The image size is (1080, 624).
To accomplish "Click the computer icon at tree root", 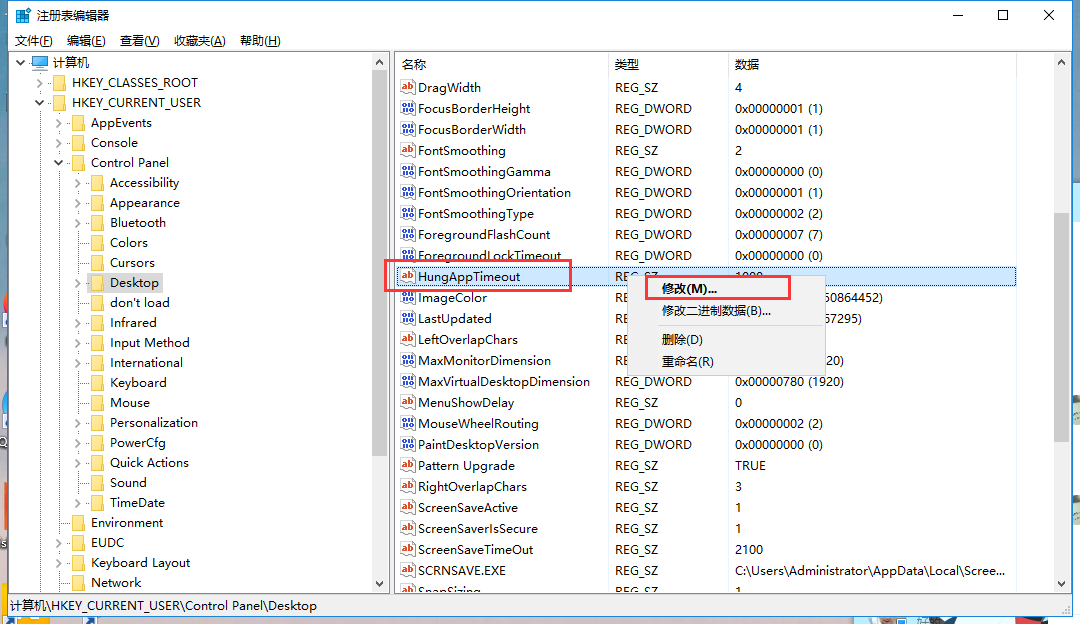I will click(x=40, y=62).
